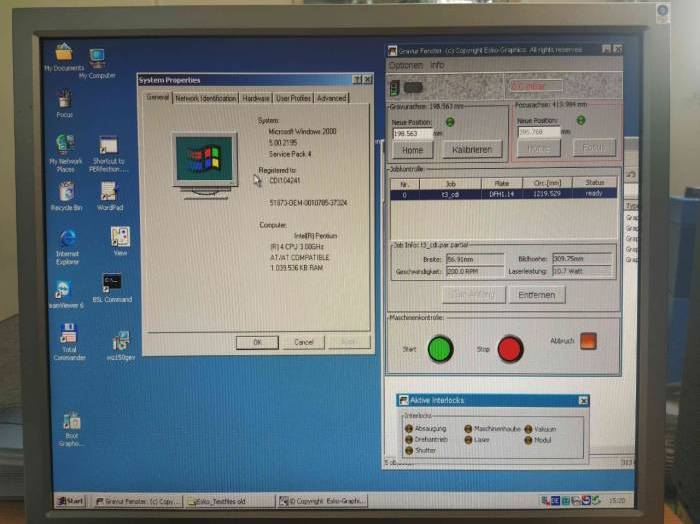This screenshot has width=700, height=524.
Task: Click the Focusachse Neue Position input field
Action: (x=539, y=132)
